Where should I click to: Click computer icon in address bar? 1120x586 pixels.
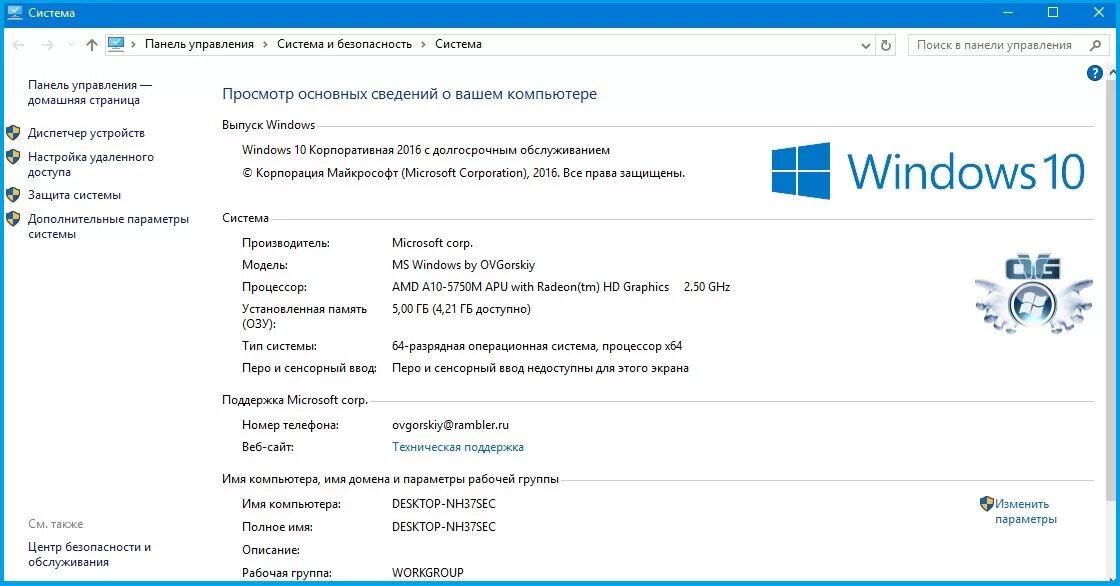tap(116, 44)
